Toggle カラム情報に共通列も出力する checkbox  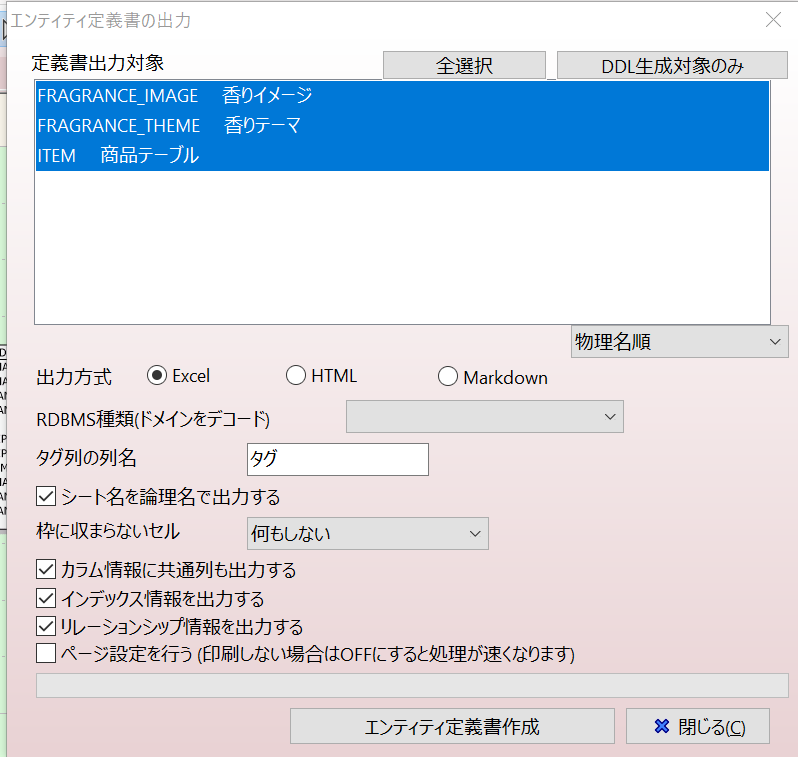click(46, 569)
